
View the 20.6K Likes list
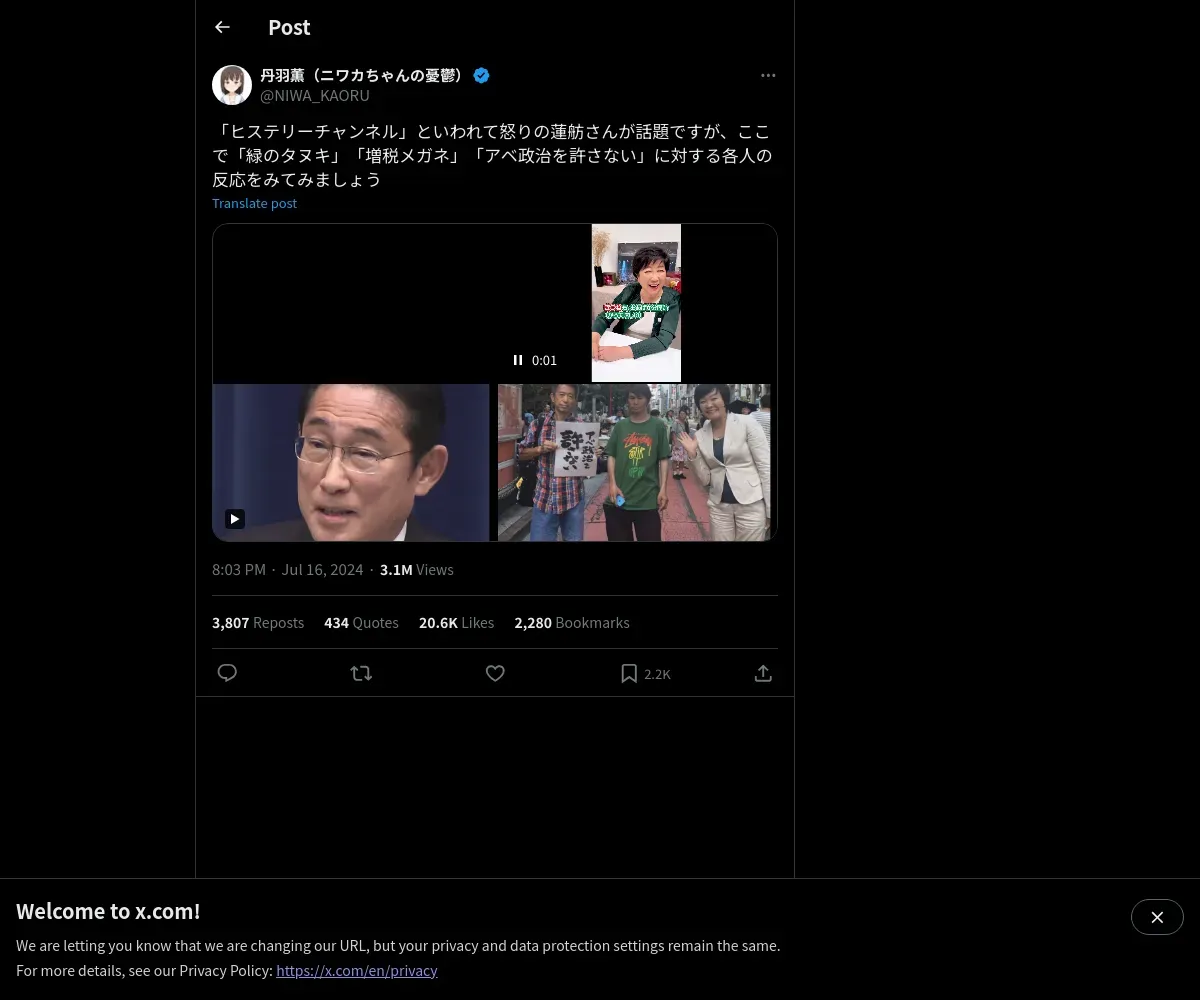(456, 622)
